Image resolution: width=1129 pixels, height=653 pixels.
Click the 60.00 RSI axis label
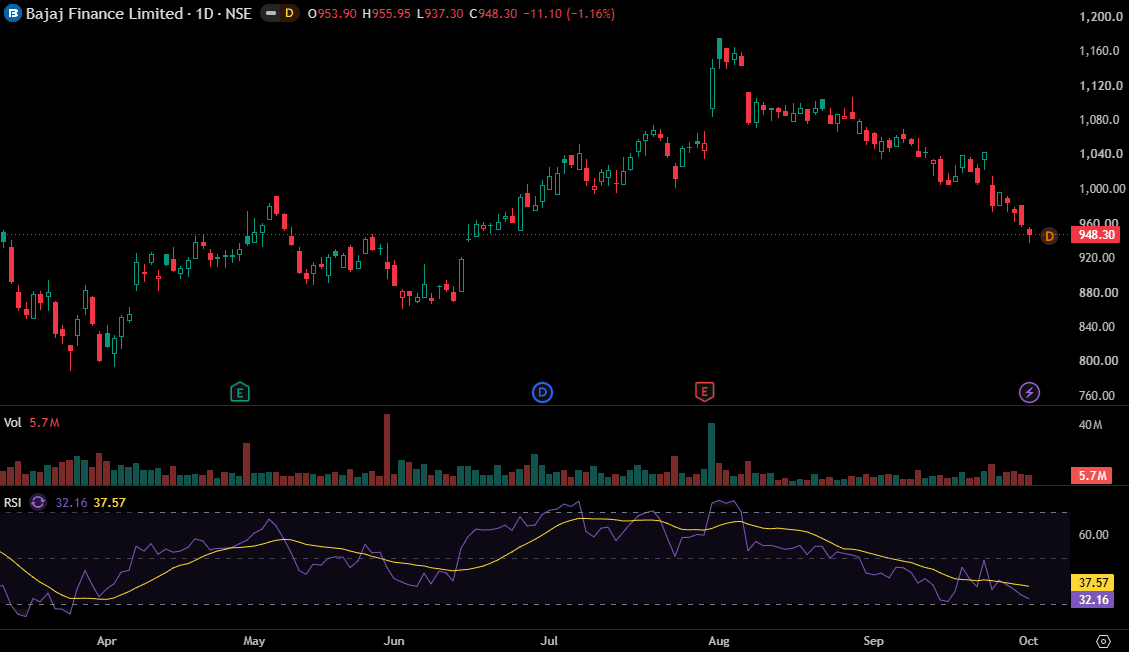(x=1093, y=534)
